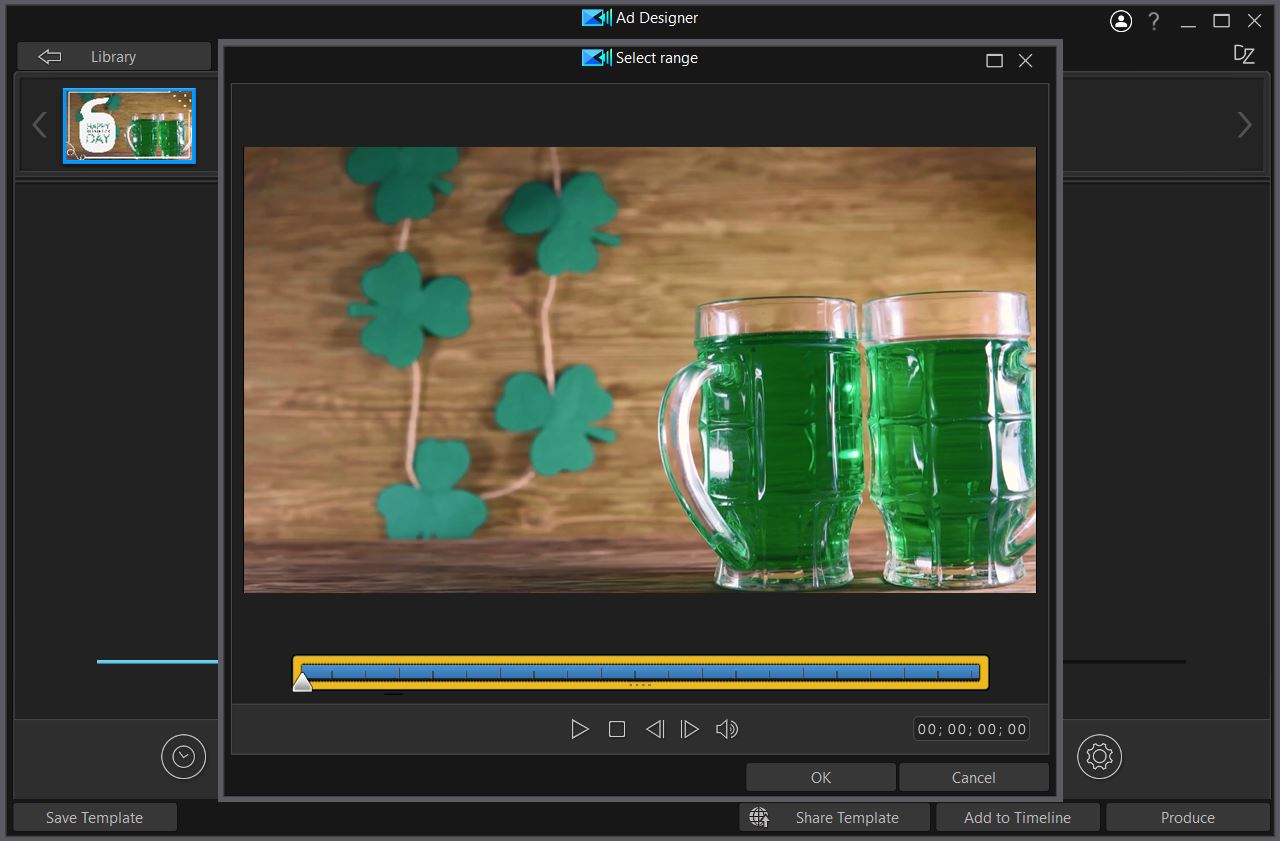This screenshot has width=1280, height=841.
Task: Confirm range with OK button
Action: click(820, 777)
